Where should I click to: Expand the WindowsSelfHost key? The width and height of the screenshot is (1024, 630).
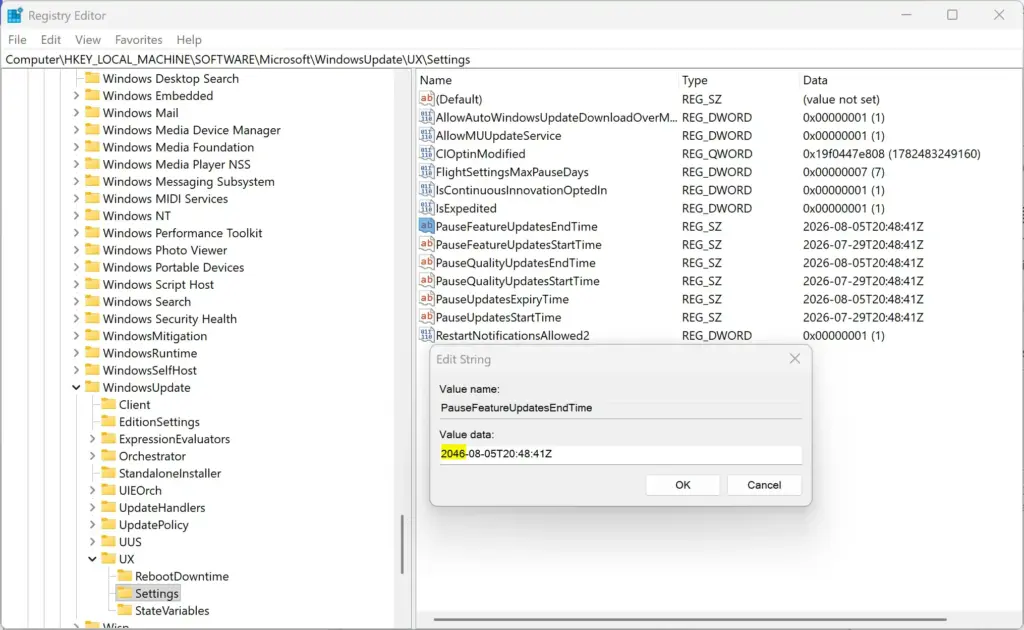click(76, 370)
